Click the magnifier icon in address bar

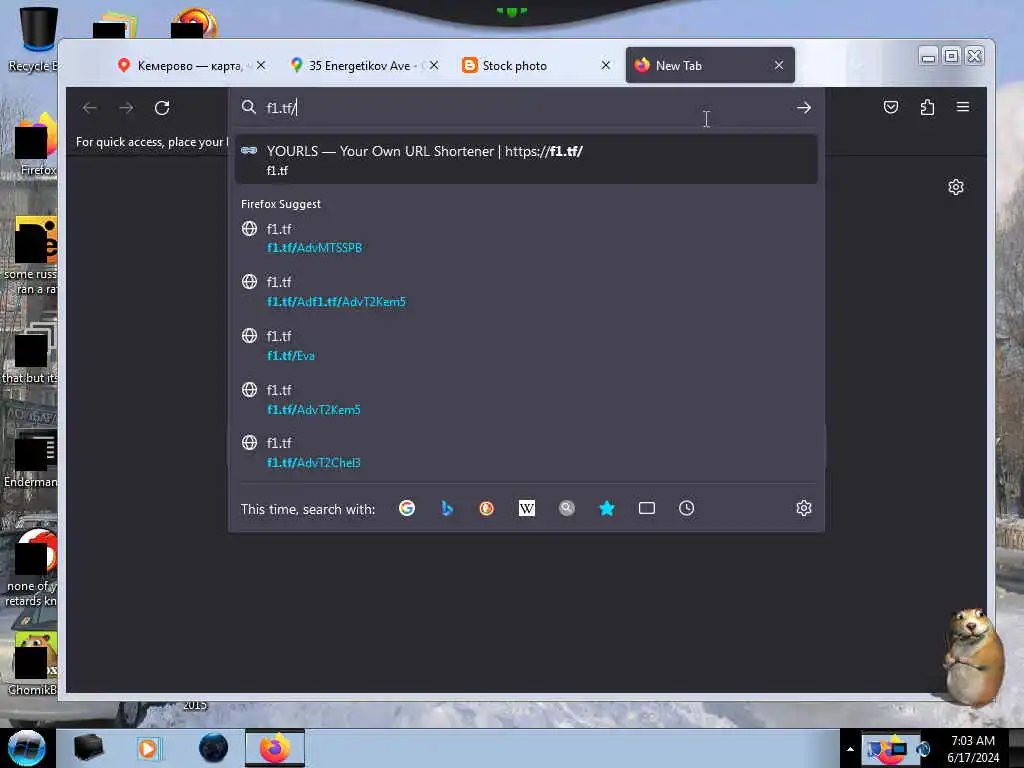(x=248, y=107)
